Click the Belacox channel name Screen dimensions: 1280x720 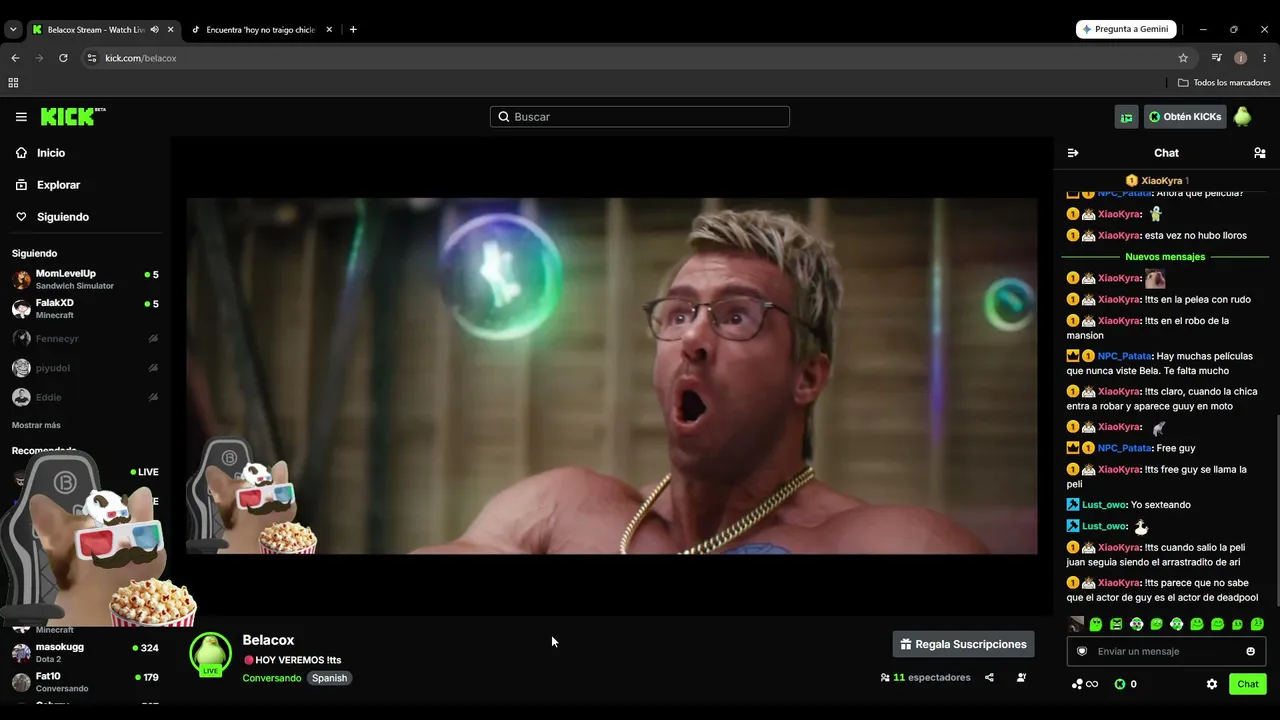(268, 640)
